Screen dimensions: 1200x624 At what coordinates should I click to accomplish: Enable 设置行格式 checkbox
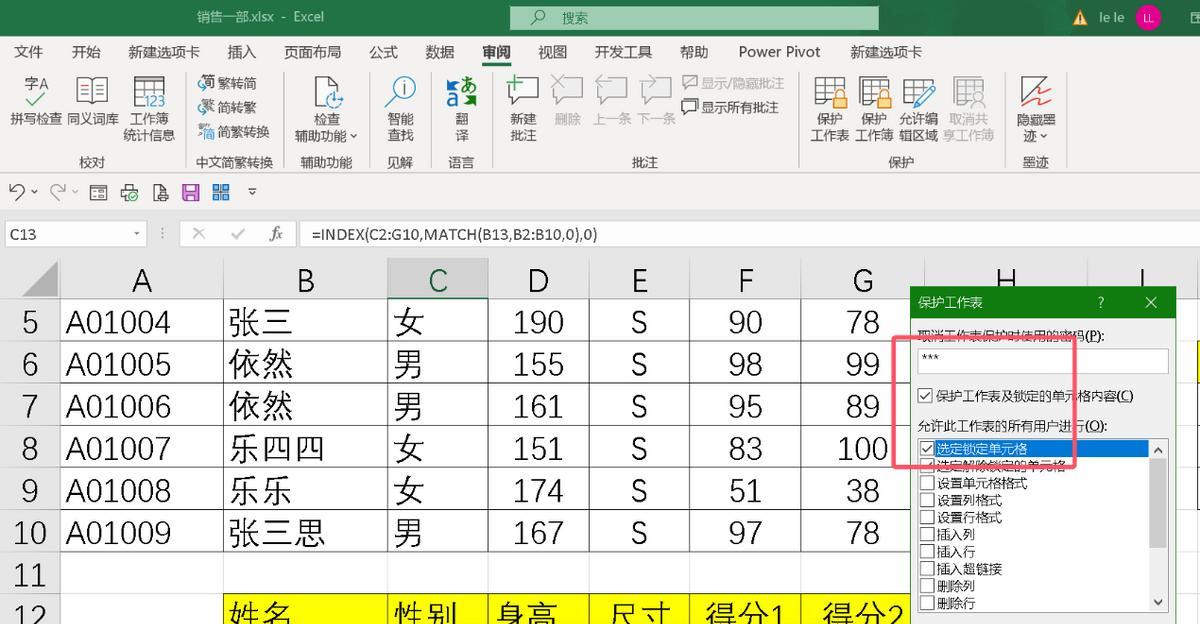point(927,517)
